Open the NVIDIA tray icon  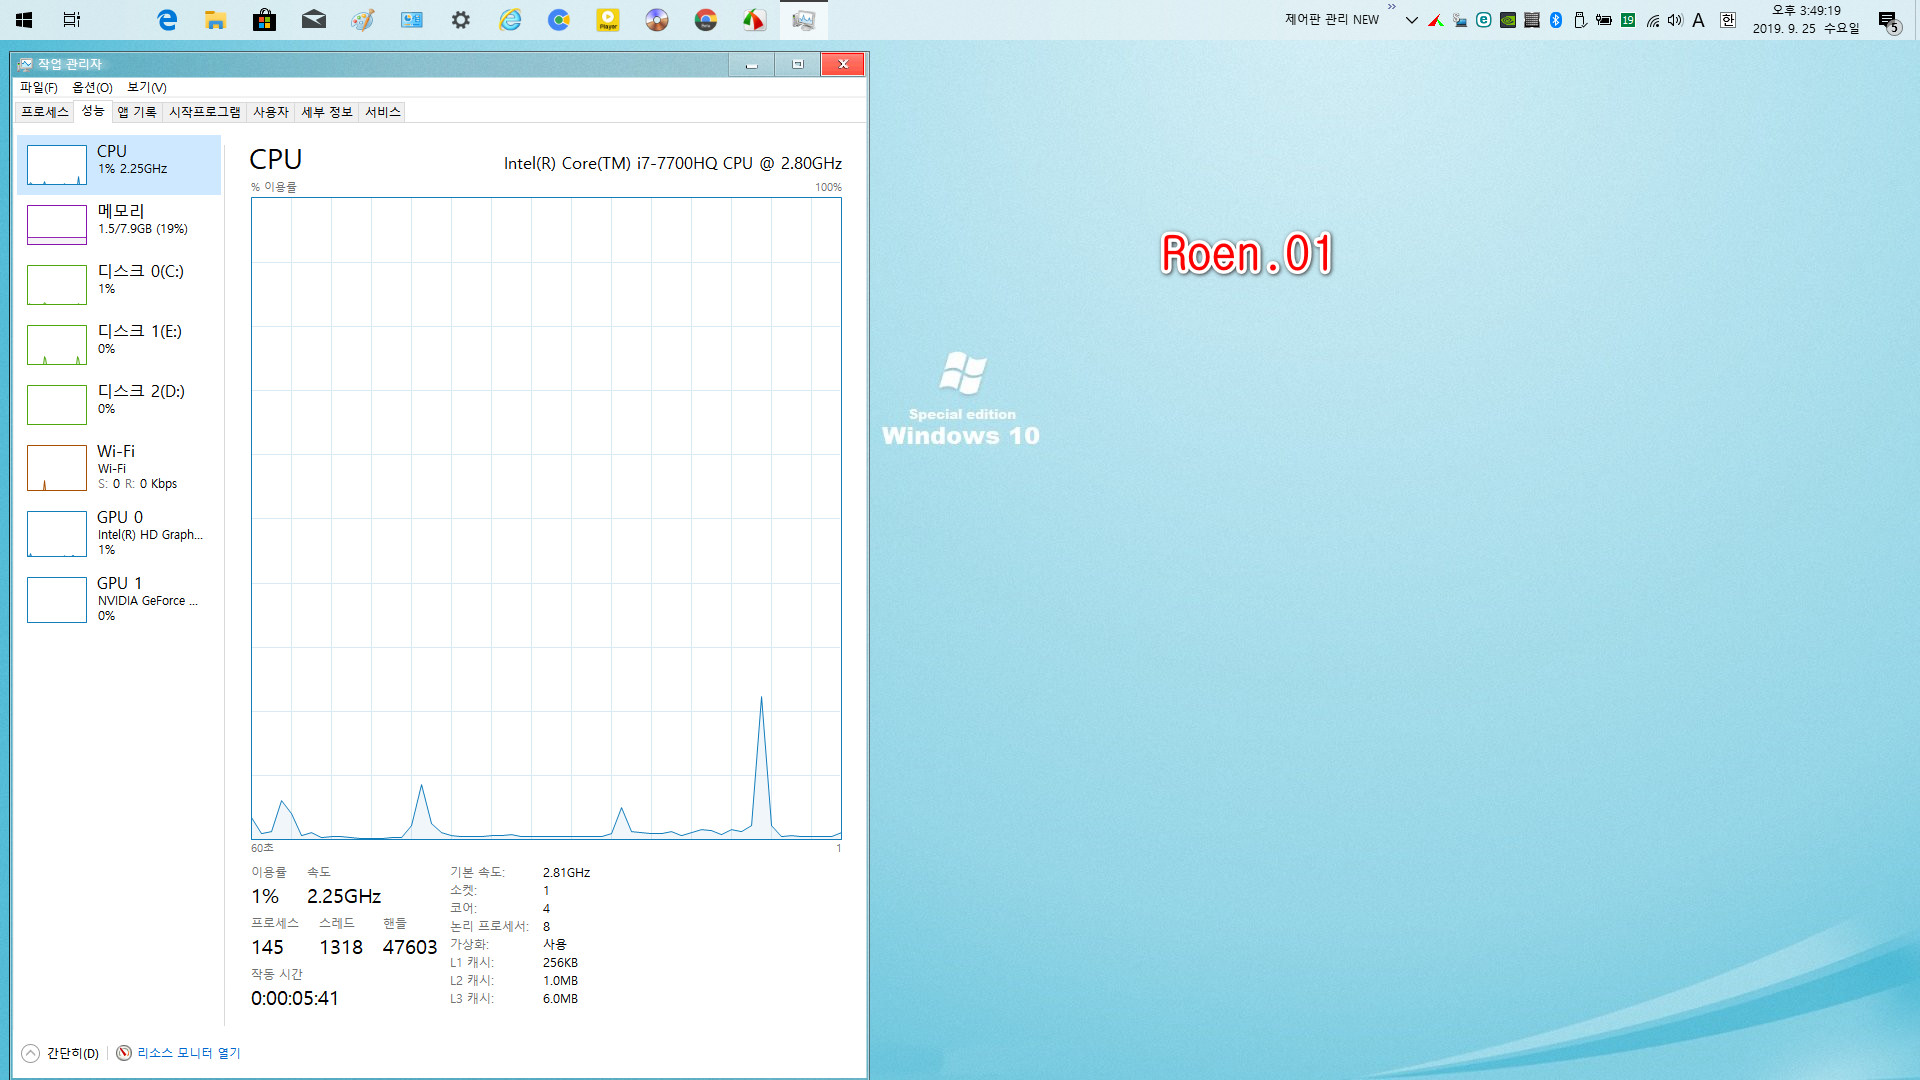[x=1508, y=20]
